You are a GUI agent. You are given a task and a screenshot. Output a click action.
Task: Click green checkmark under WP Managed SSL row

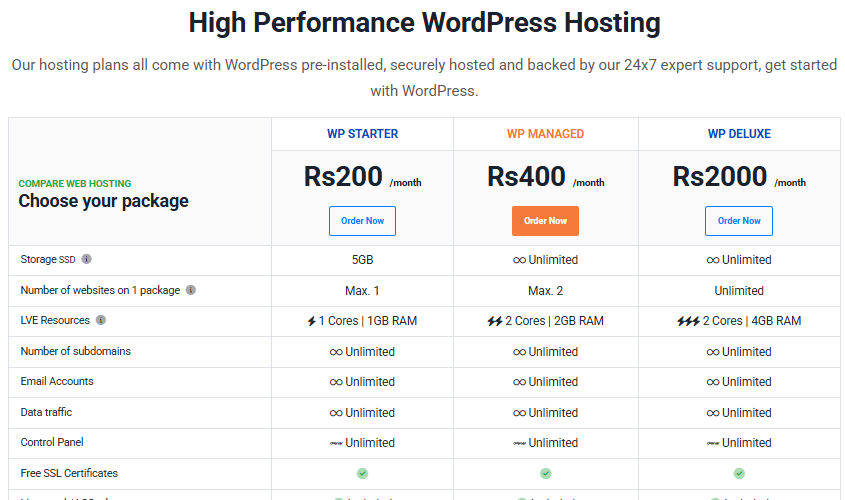(546, 474)
